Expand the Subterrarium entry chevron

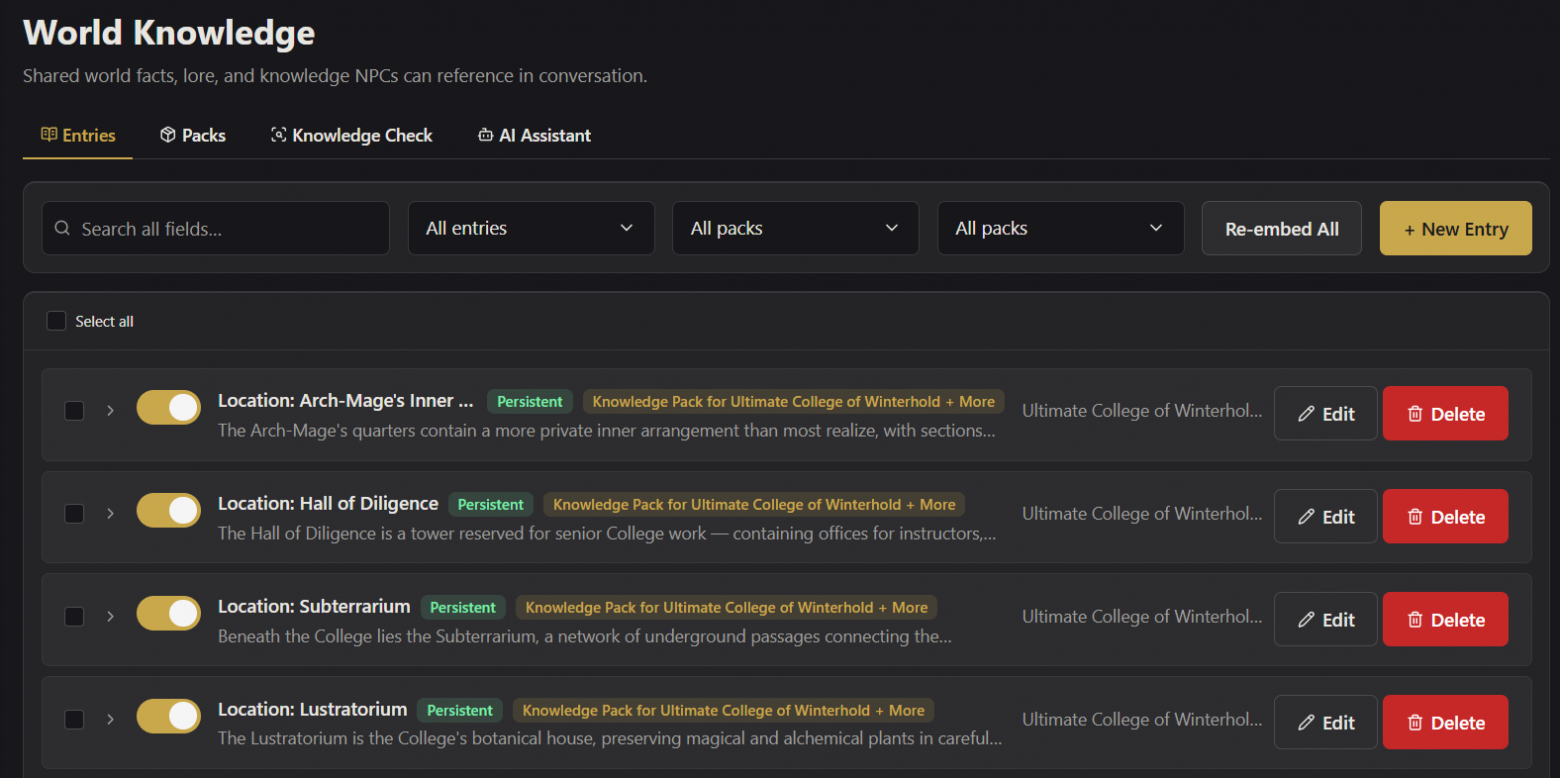coord(110,617)
